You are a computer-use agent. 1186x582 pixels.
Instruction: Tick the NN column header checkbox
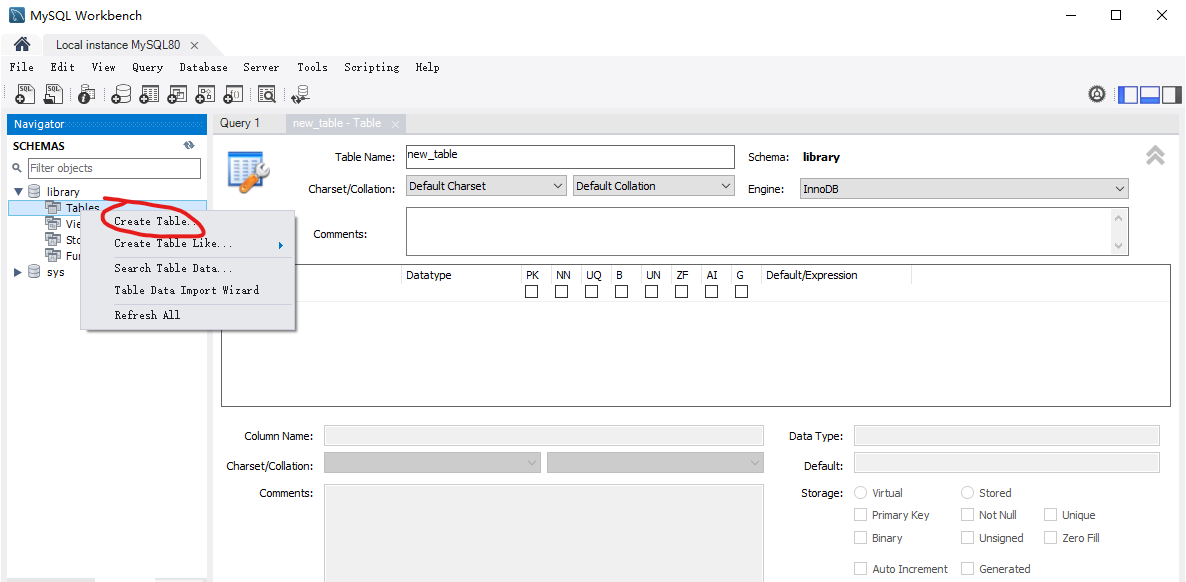coord(561,291)
